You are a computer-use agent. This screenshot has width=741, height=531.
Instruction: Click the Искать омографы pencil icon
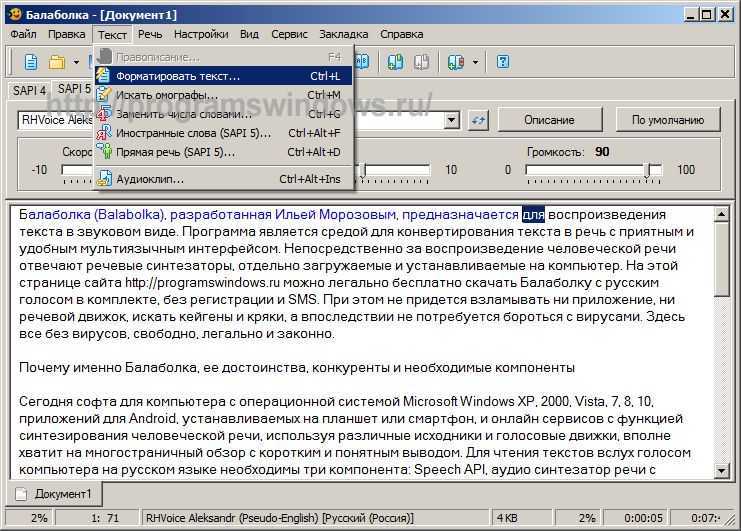[x=104, y=95]
